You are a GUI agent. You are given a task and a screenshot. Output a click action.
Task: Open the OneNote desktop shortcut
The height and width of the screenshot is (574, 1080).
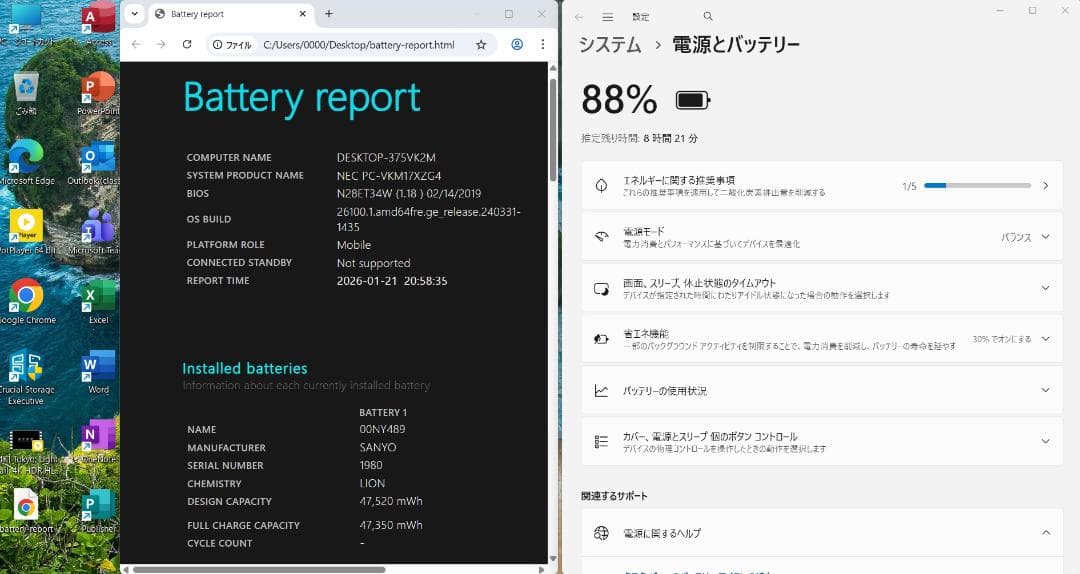[x=98, y=442]
